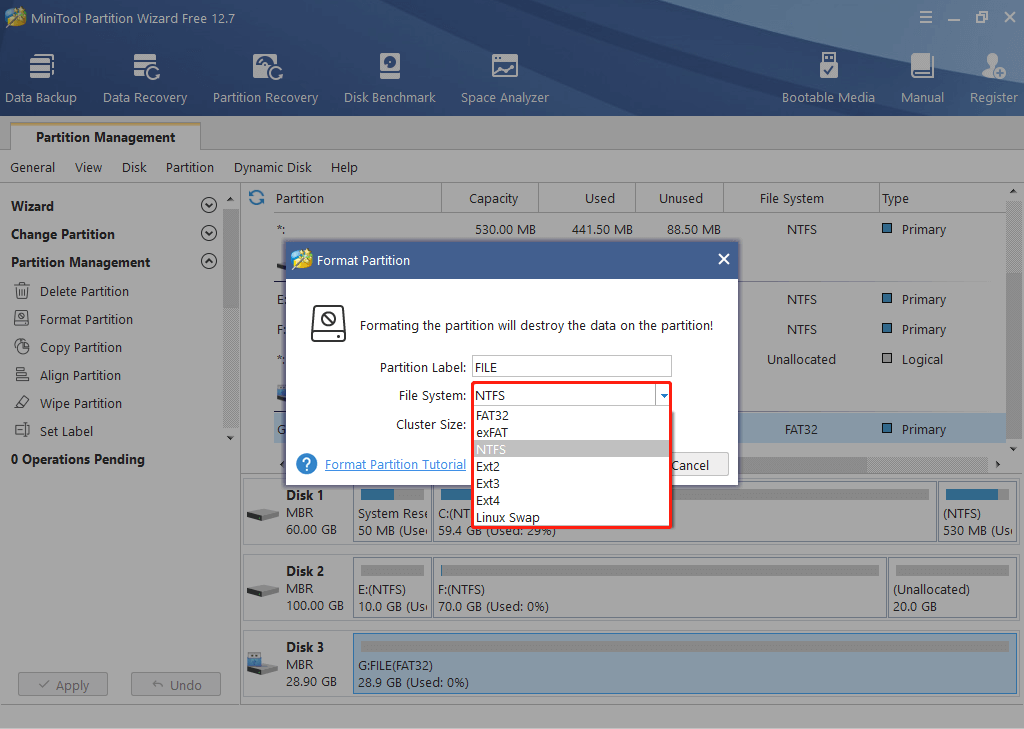
Task: Sort by Capacity column header
Action: [x=490, y=198]
